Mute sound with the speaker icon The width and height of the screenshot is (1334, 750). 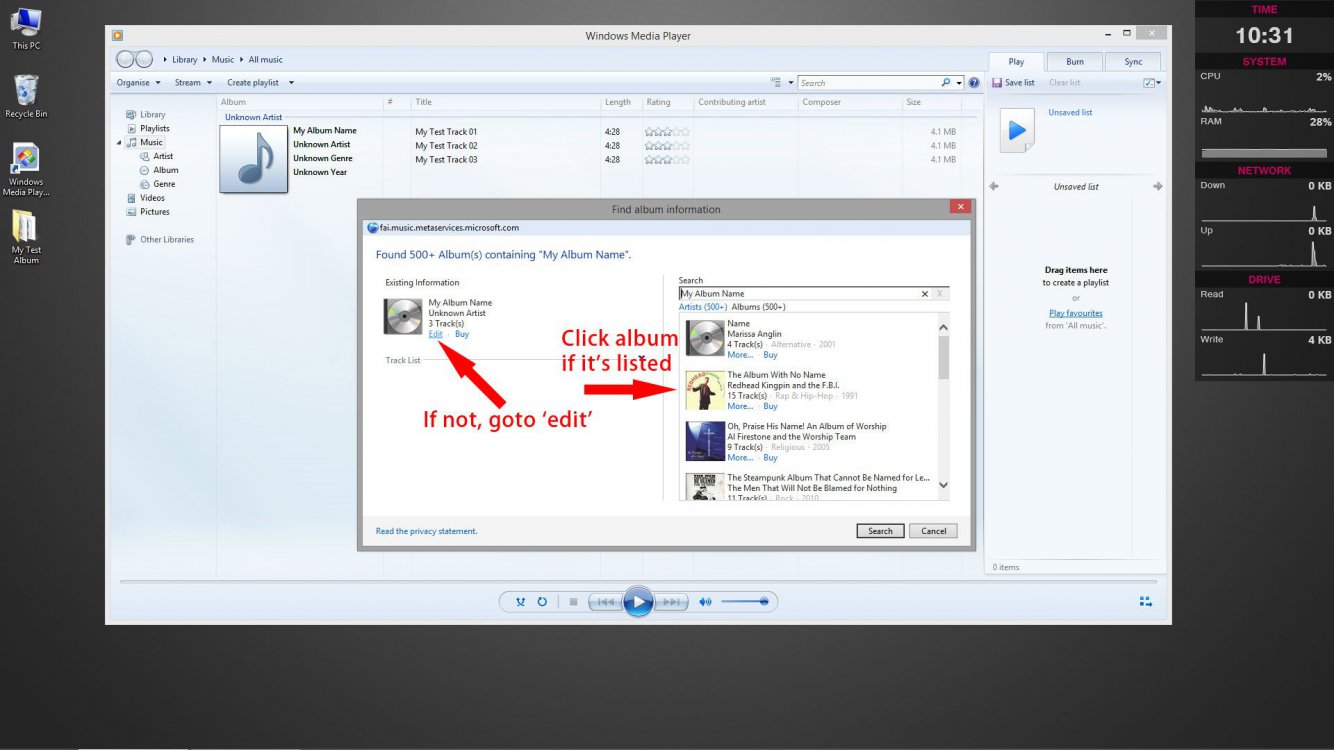click(705, 602)
